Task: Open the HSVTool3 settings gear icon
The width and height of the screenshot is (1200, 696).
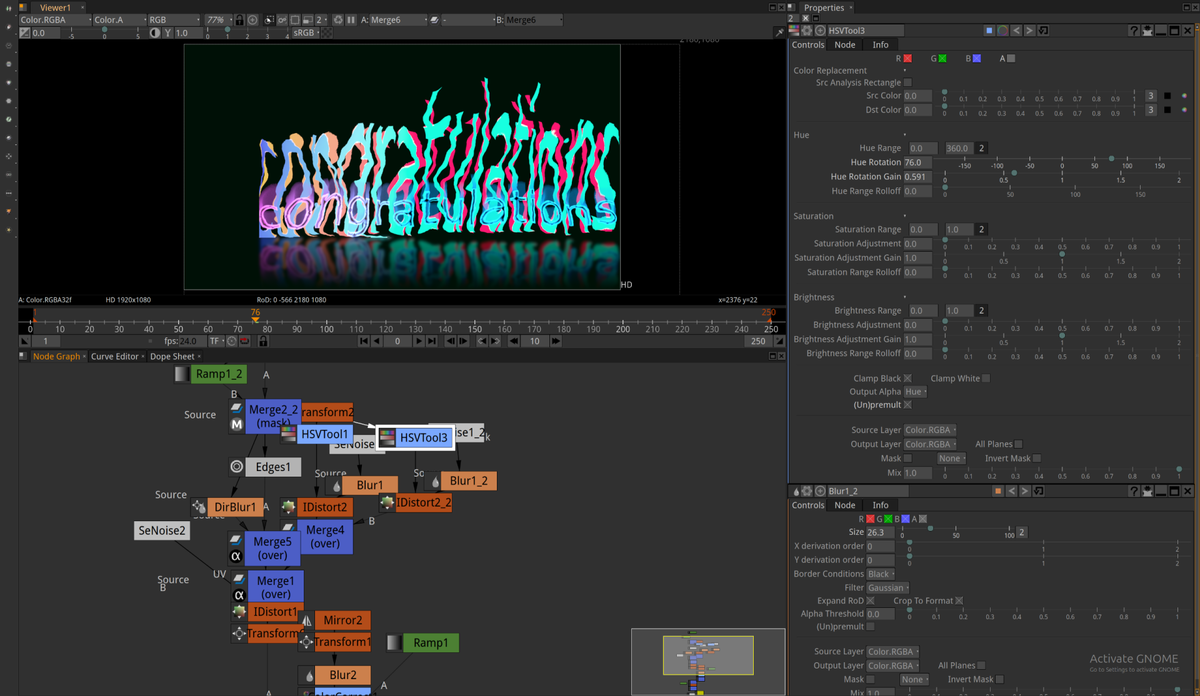Action: [x=806, y=31]
